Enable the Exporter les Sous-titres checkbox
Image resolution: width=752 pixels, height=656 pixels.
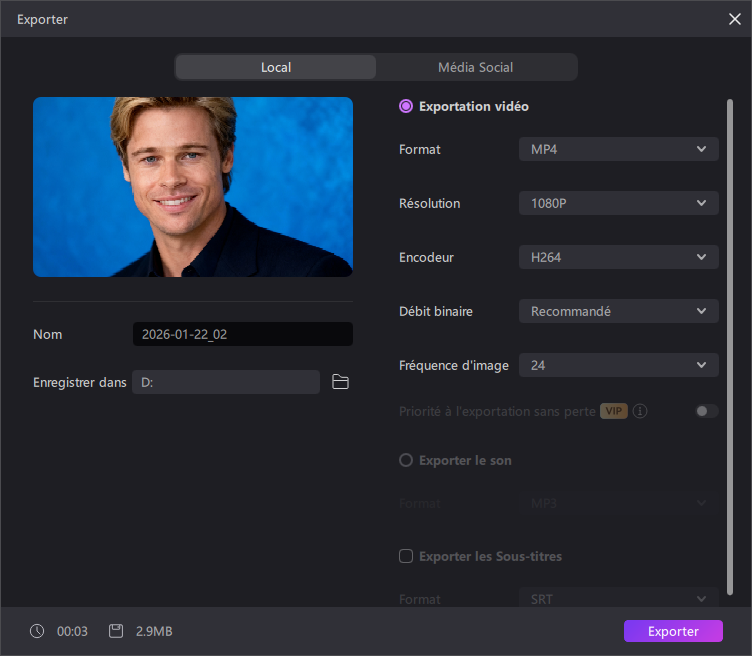point(406,556)
